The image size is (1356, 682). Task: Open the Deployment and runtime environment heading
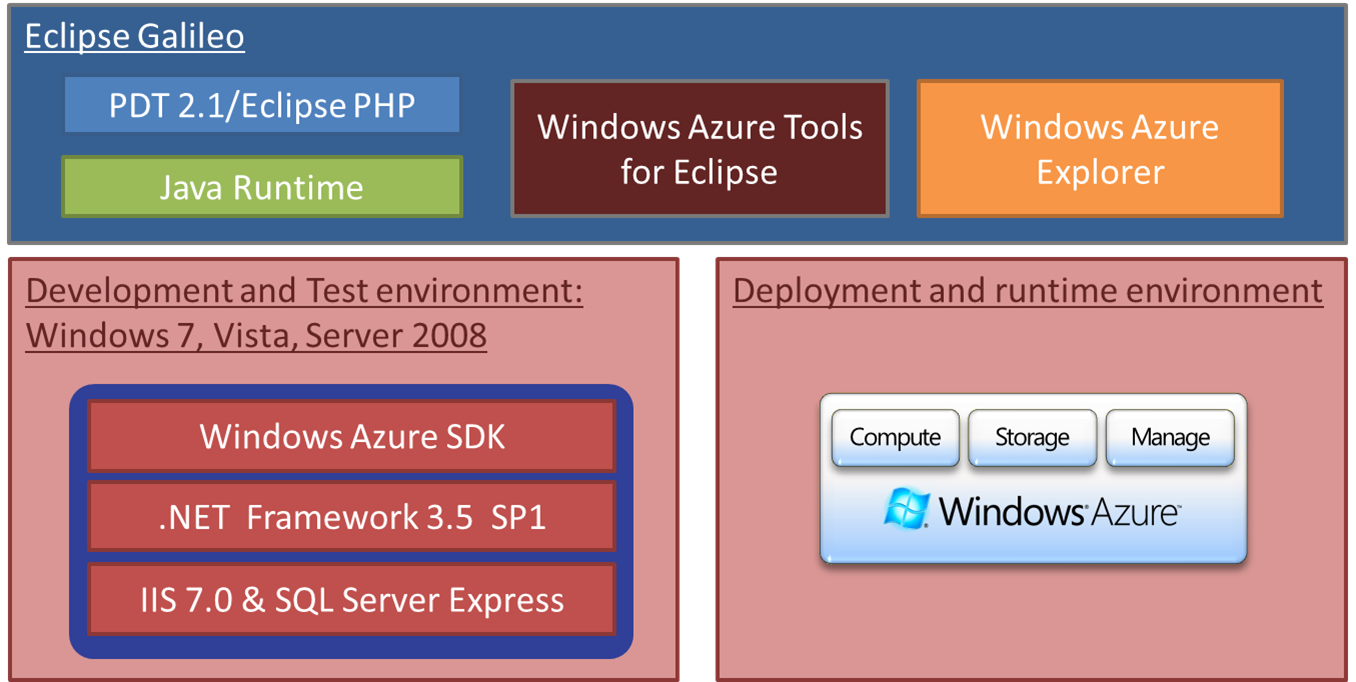[x=1027, y=291]
